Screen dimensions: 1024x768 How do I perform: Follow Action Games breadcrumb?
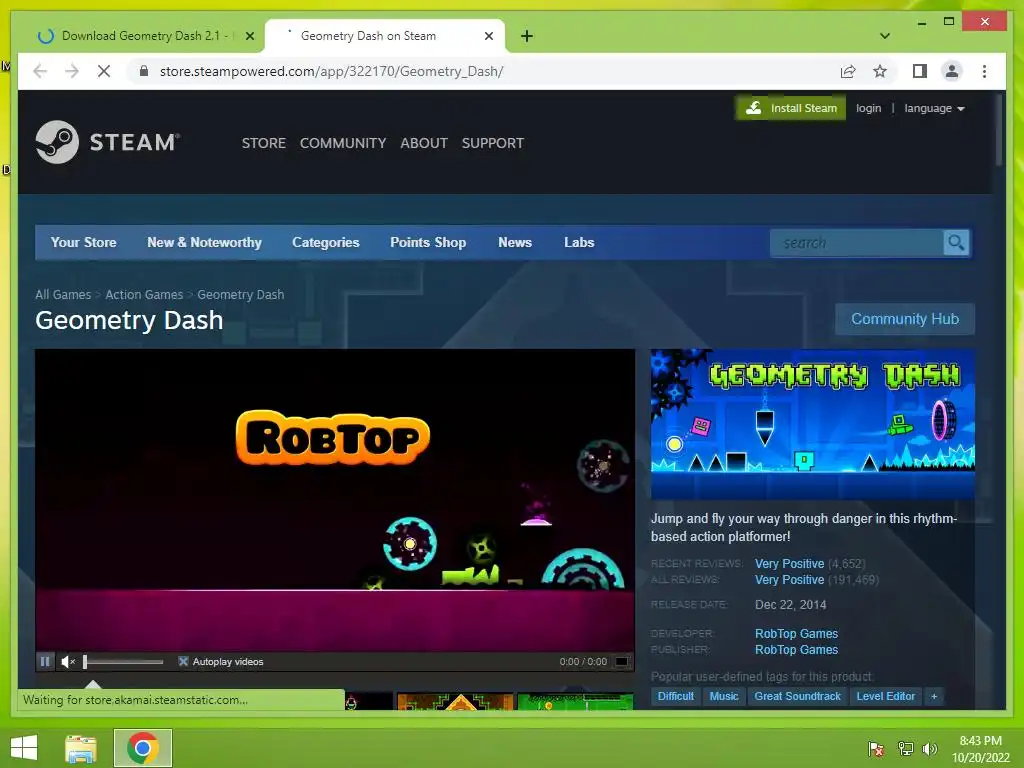click(144, 295)
